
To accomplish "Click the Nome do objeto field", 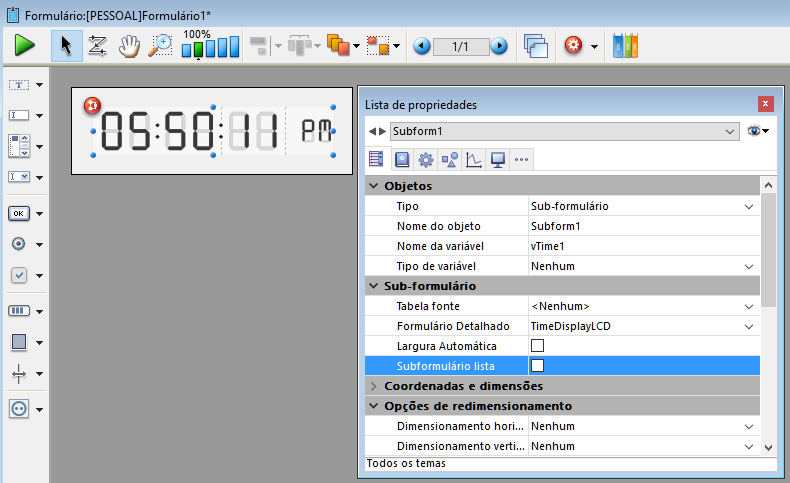I will click(x=640, y=226).
